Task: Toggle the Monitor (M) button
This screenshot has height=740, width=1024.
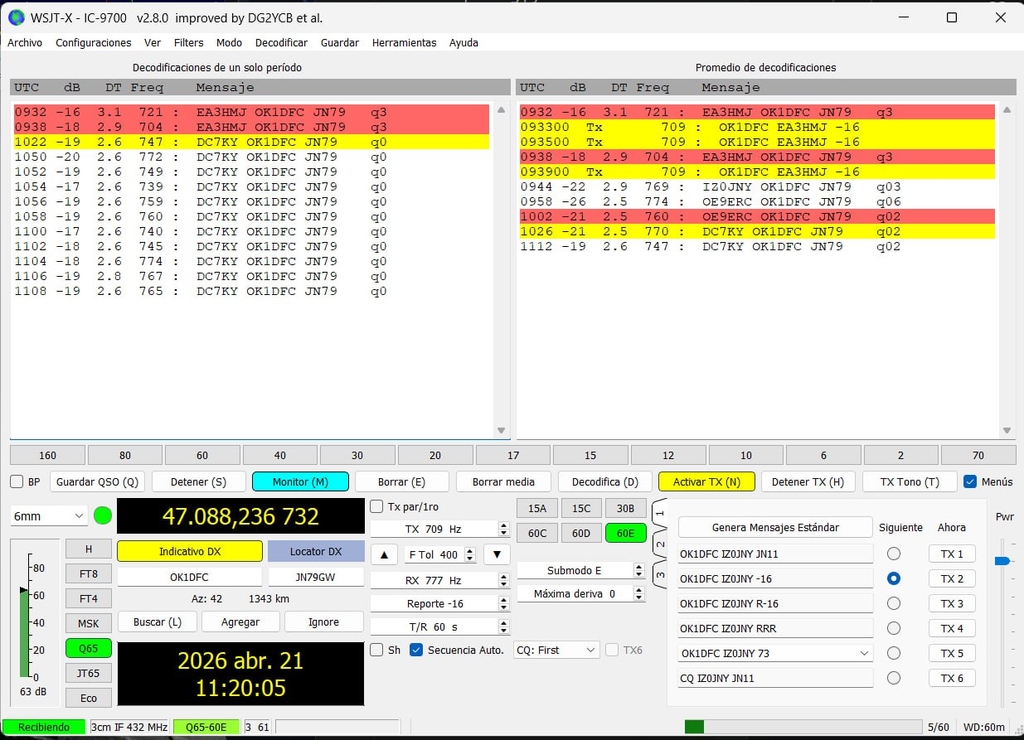Action: click(300, 482)
